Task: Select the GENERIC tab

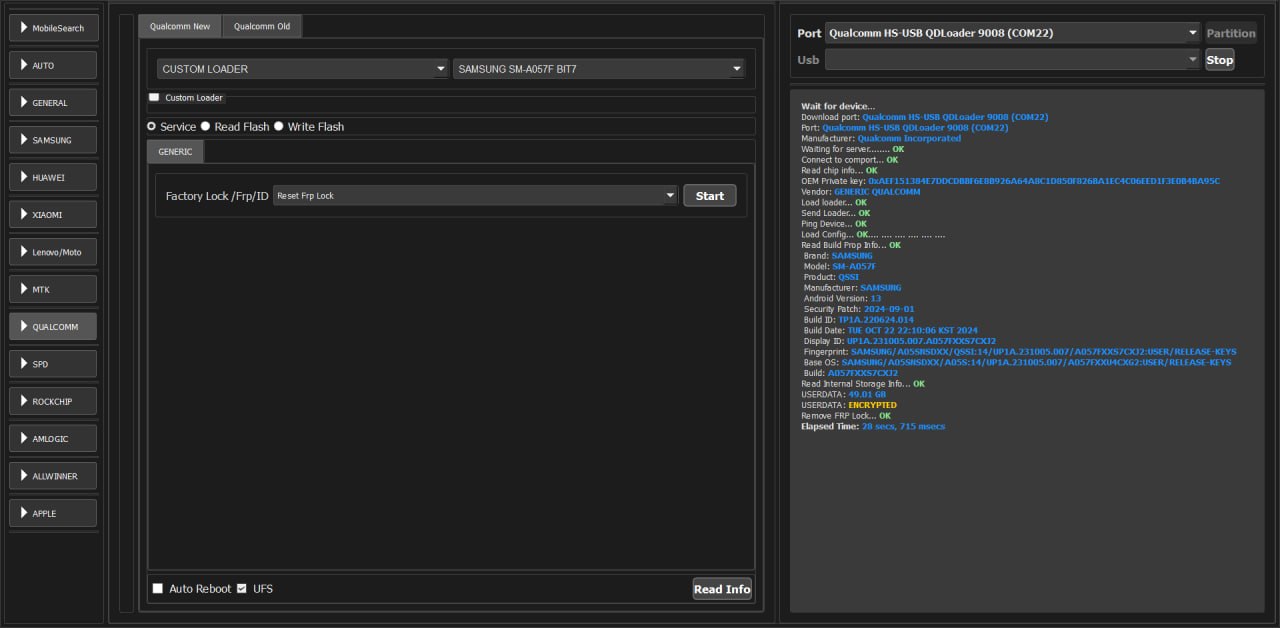Action: pos(175,151)
